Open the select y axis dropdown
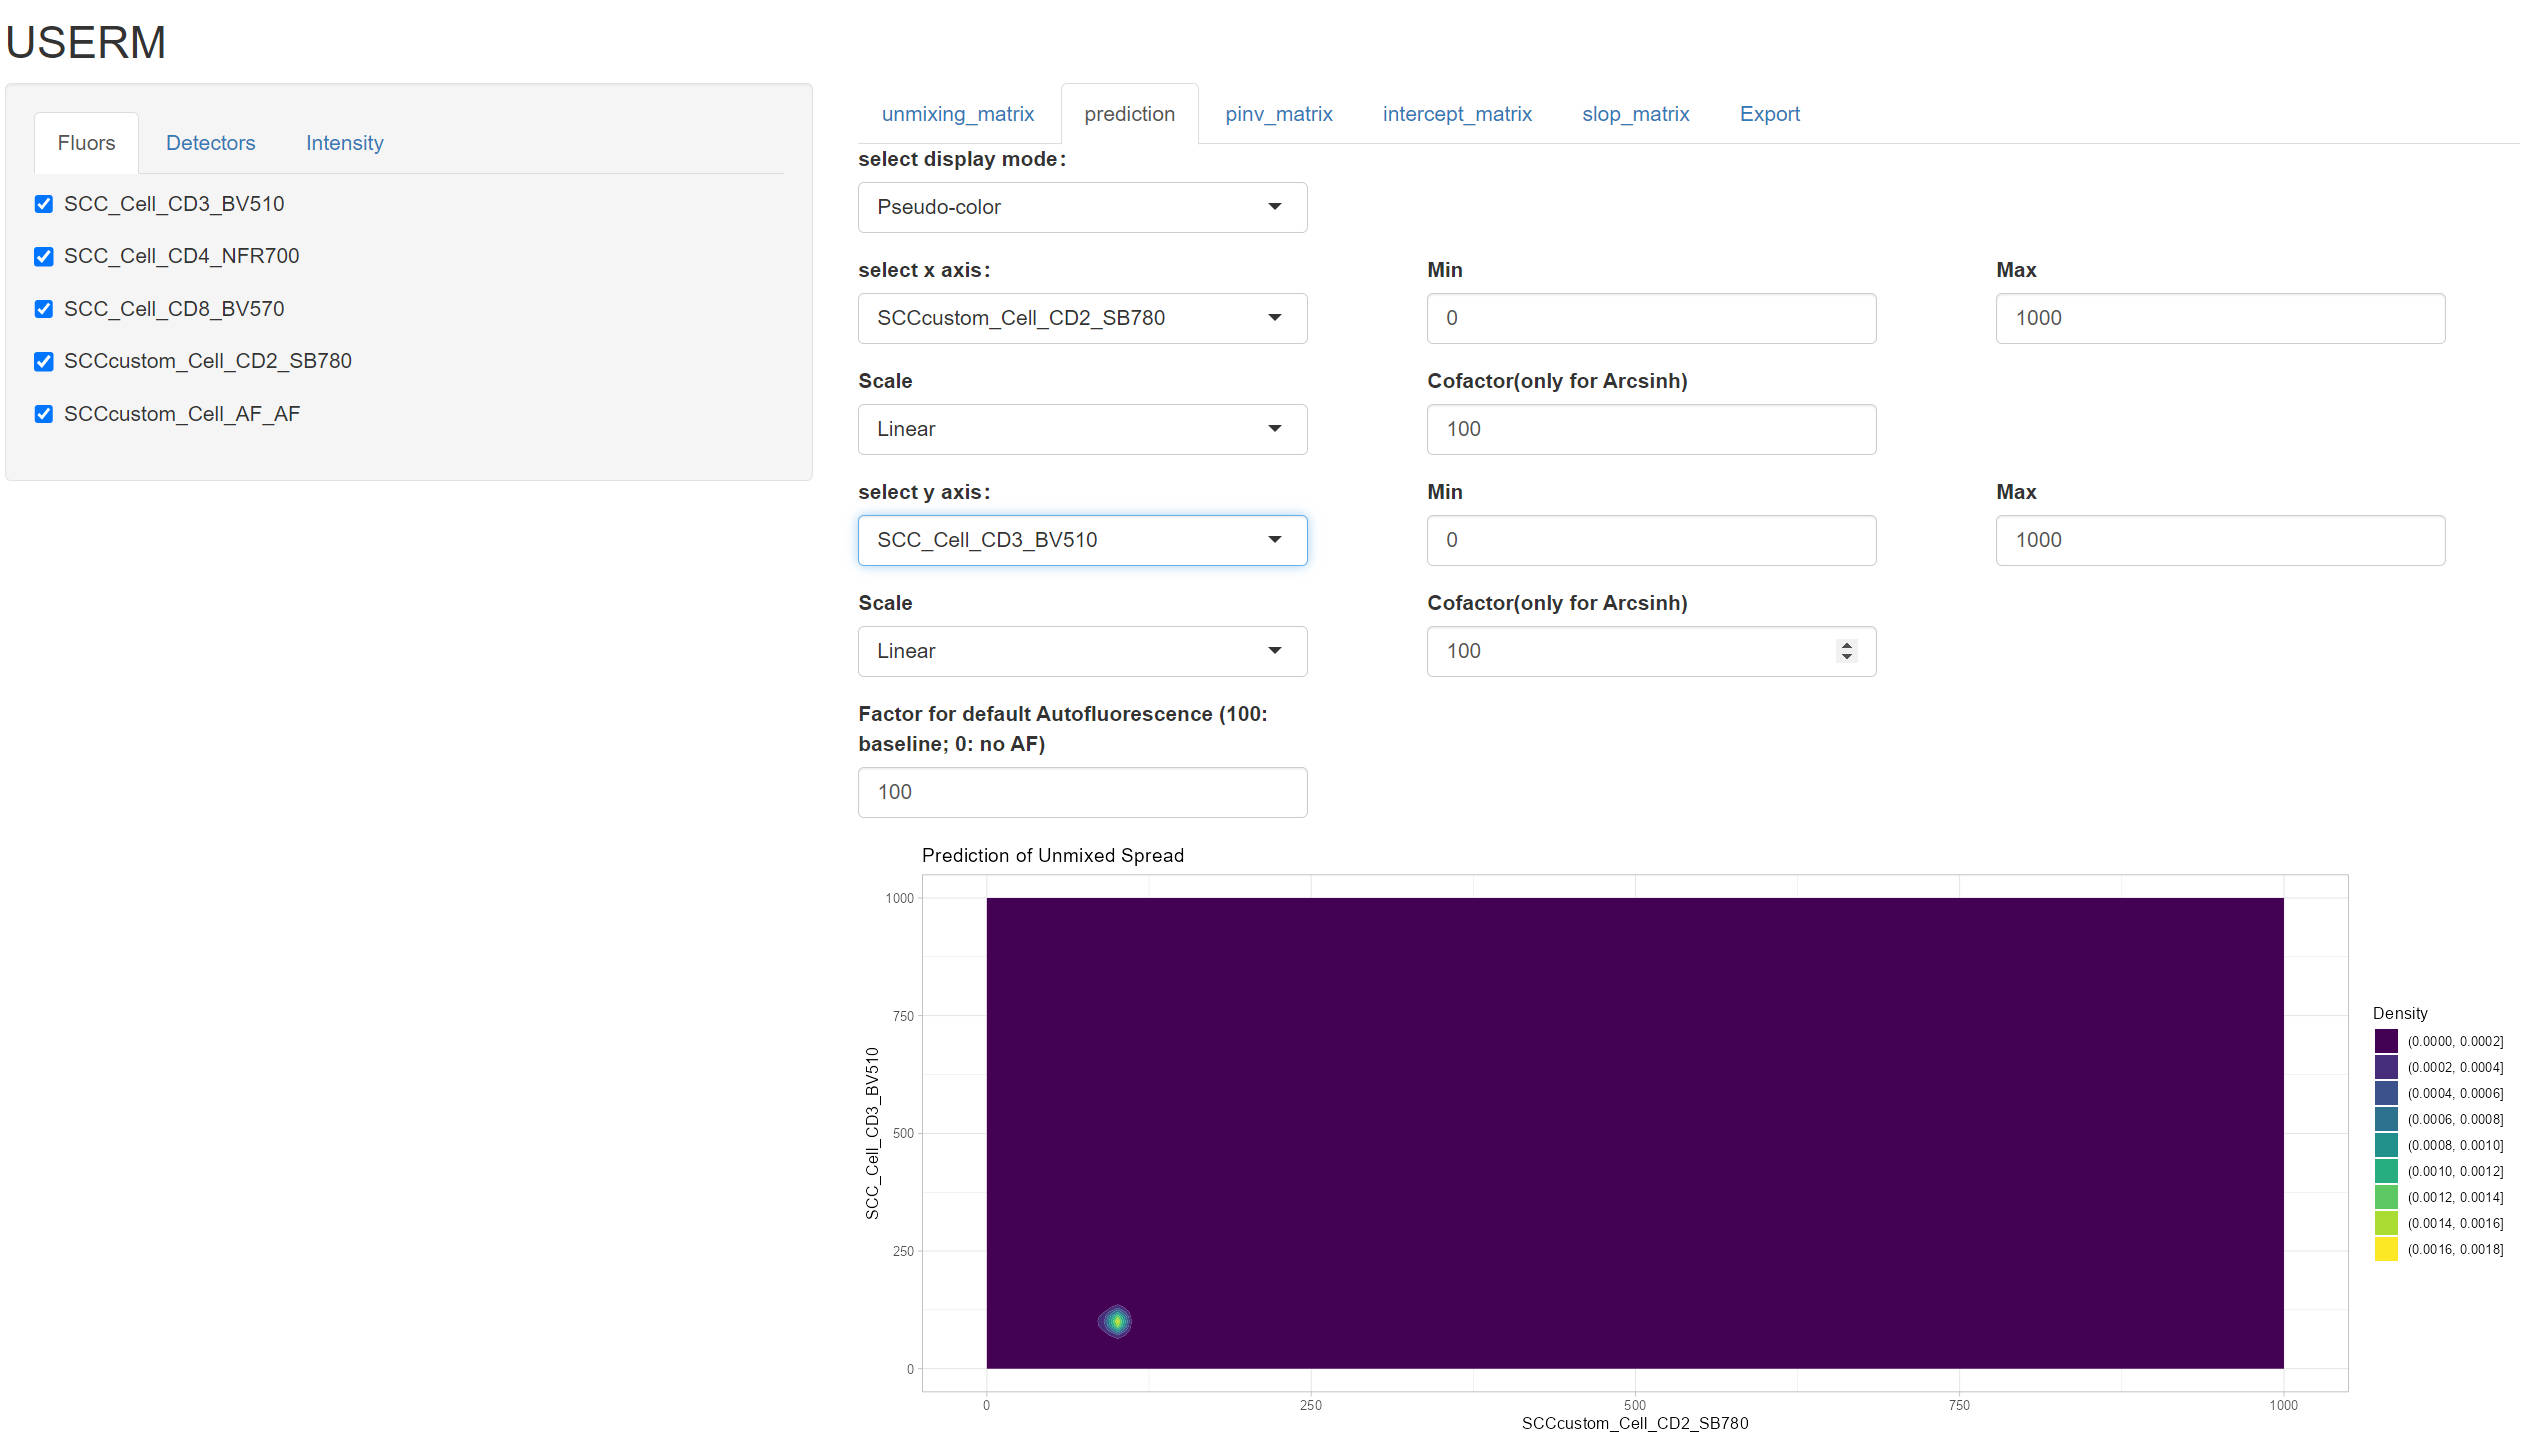 [x=1081, y=540]
